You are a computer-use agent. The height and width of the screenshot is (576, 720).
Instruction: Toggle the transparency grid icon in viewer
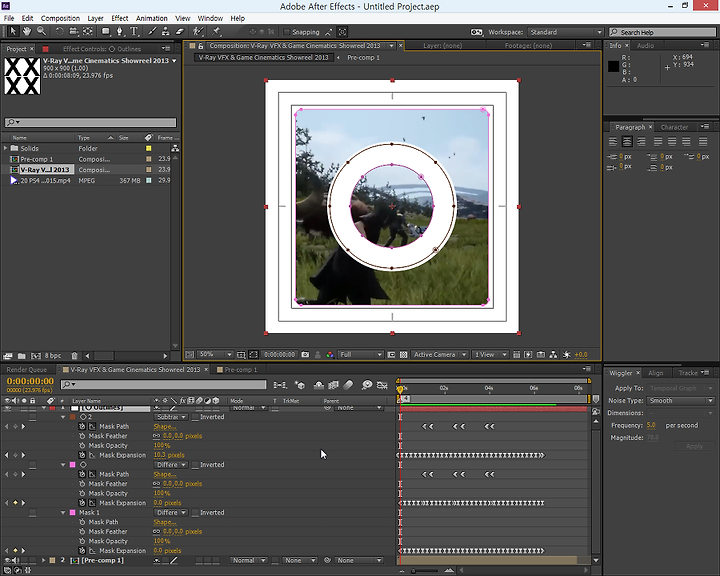[x=403, y=355]
